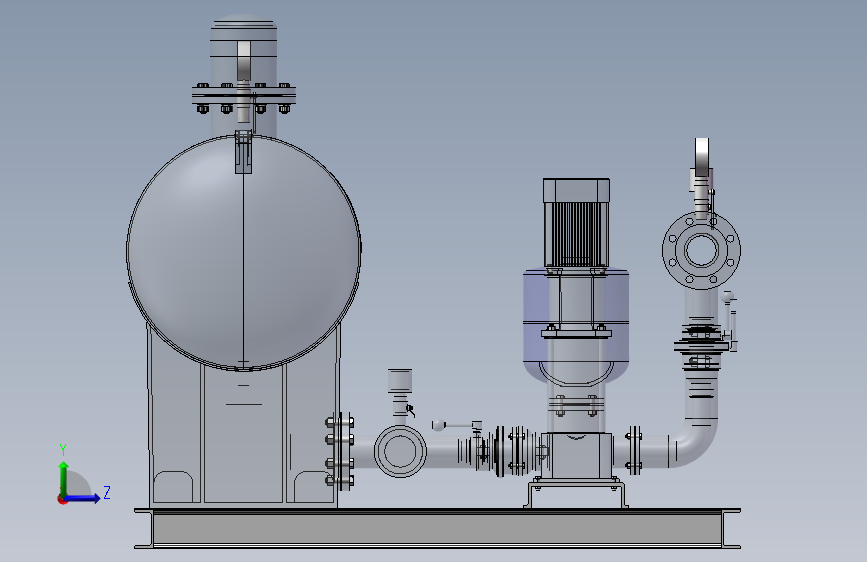The height and width of the screenshot is (562, 867).
Task: Select the pressure gauge above the outlet flange
Action: tap(702, 157)
